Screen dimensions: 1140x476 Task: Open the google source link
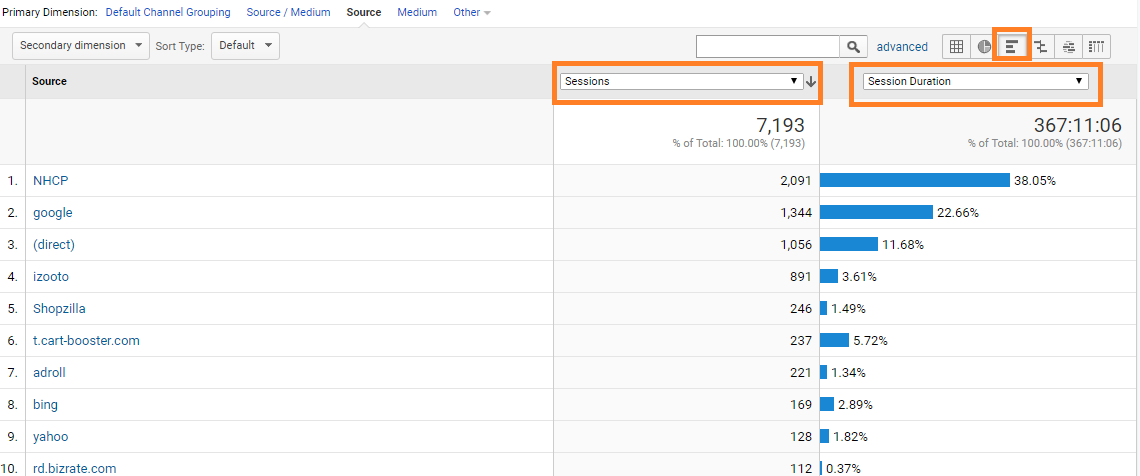tap(52, 213)
